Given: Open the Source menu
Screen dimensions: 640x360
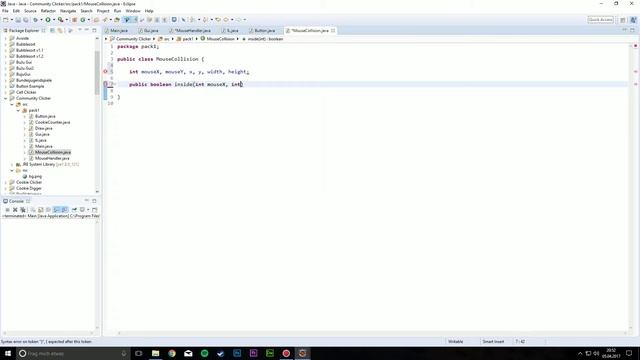Looking at the screenshot, I should click(x=30, y=11).
